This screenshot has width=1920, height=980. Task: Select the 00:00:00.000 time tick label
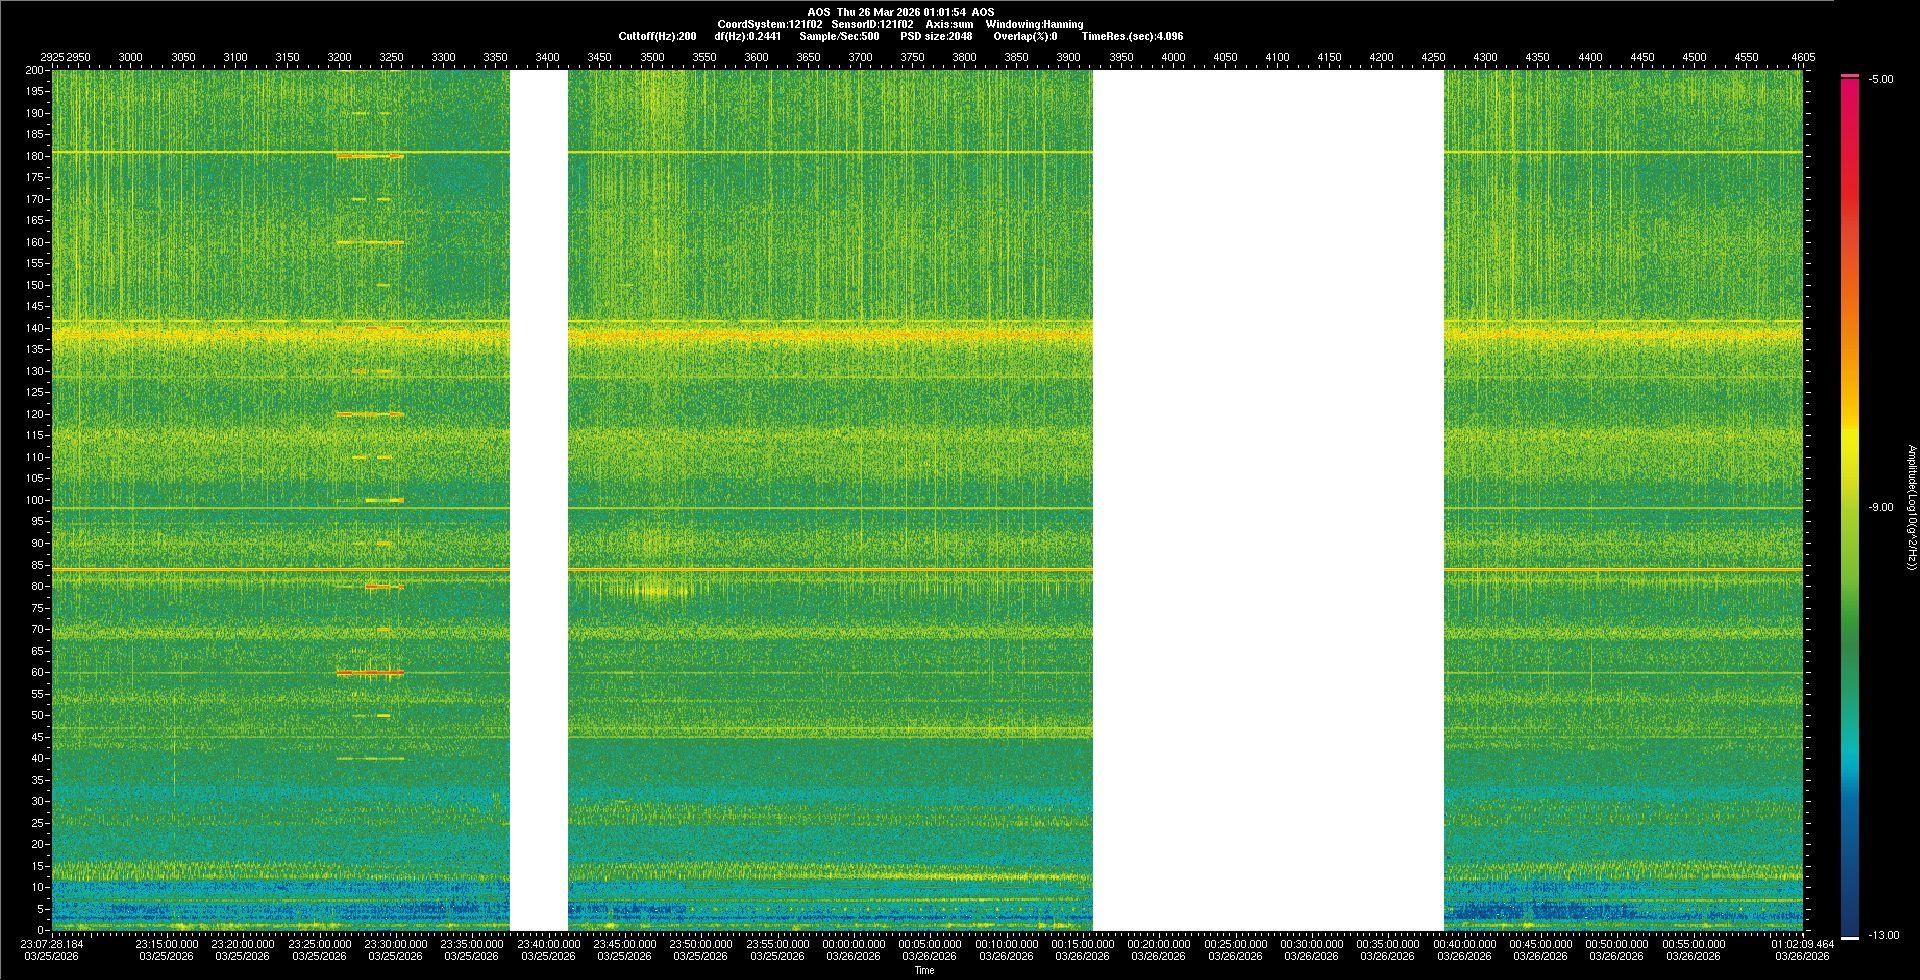click(x=853, y=943)
